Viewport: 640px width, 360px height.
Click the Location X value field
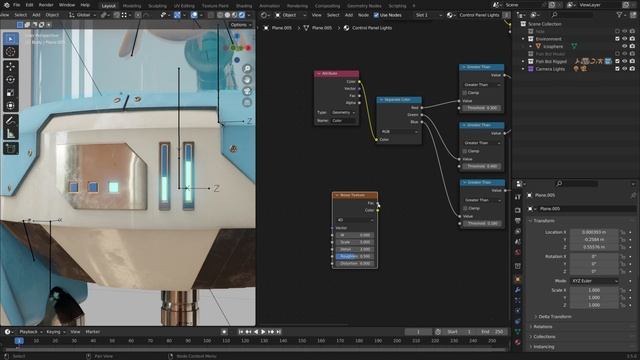pos(594,232)
